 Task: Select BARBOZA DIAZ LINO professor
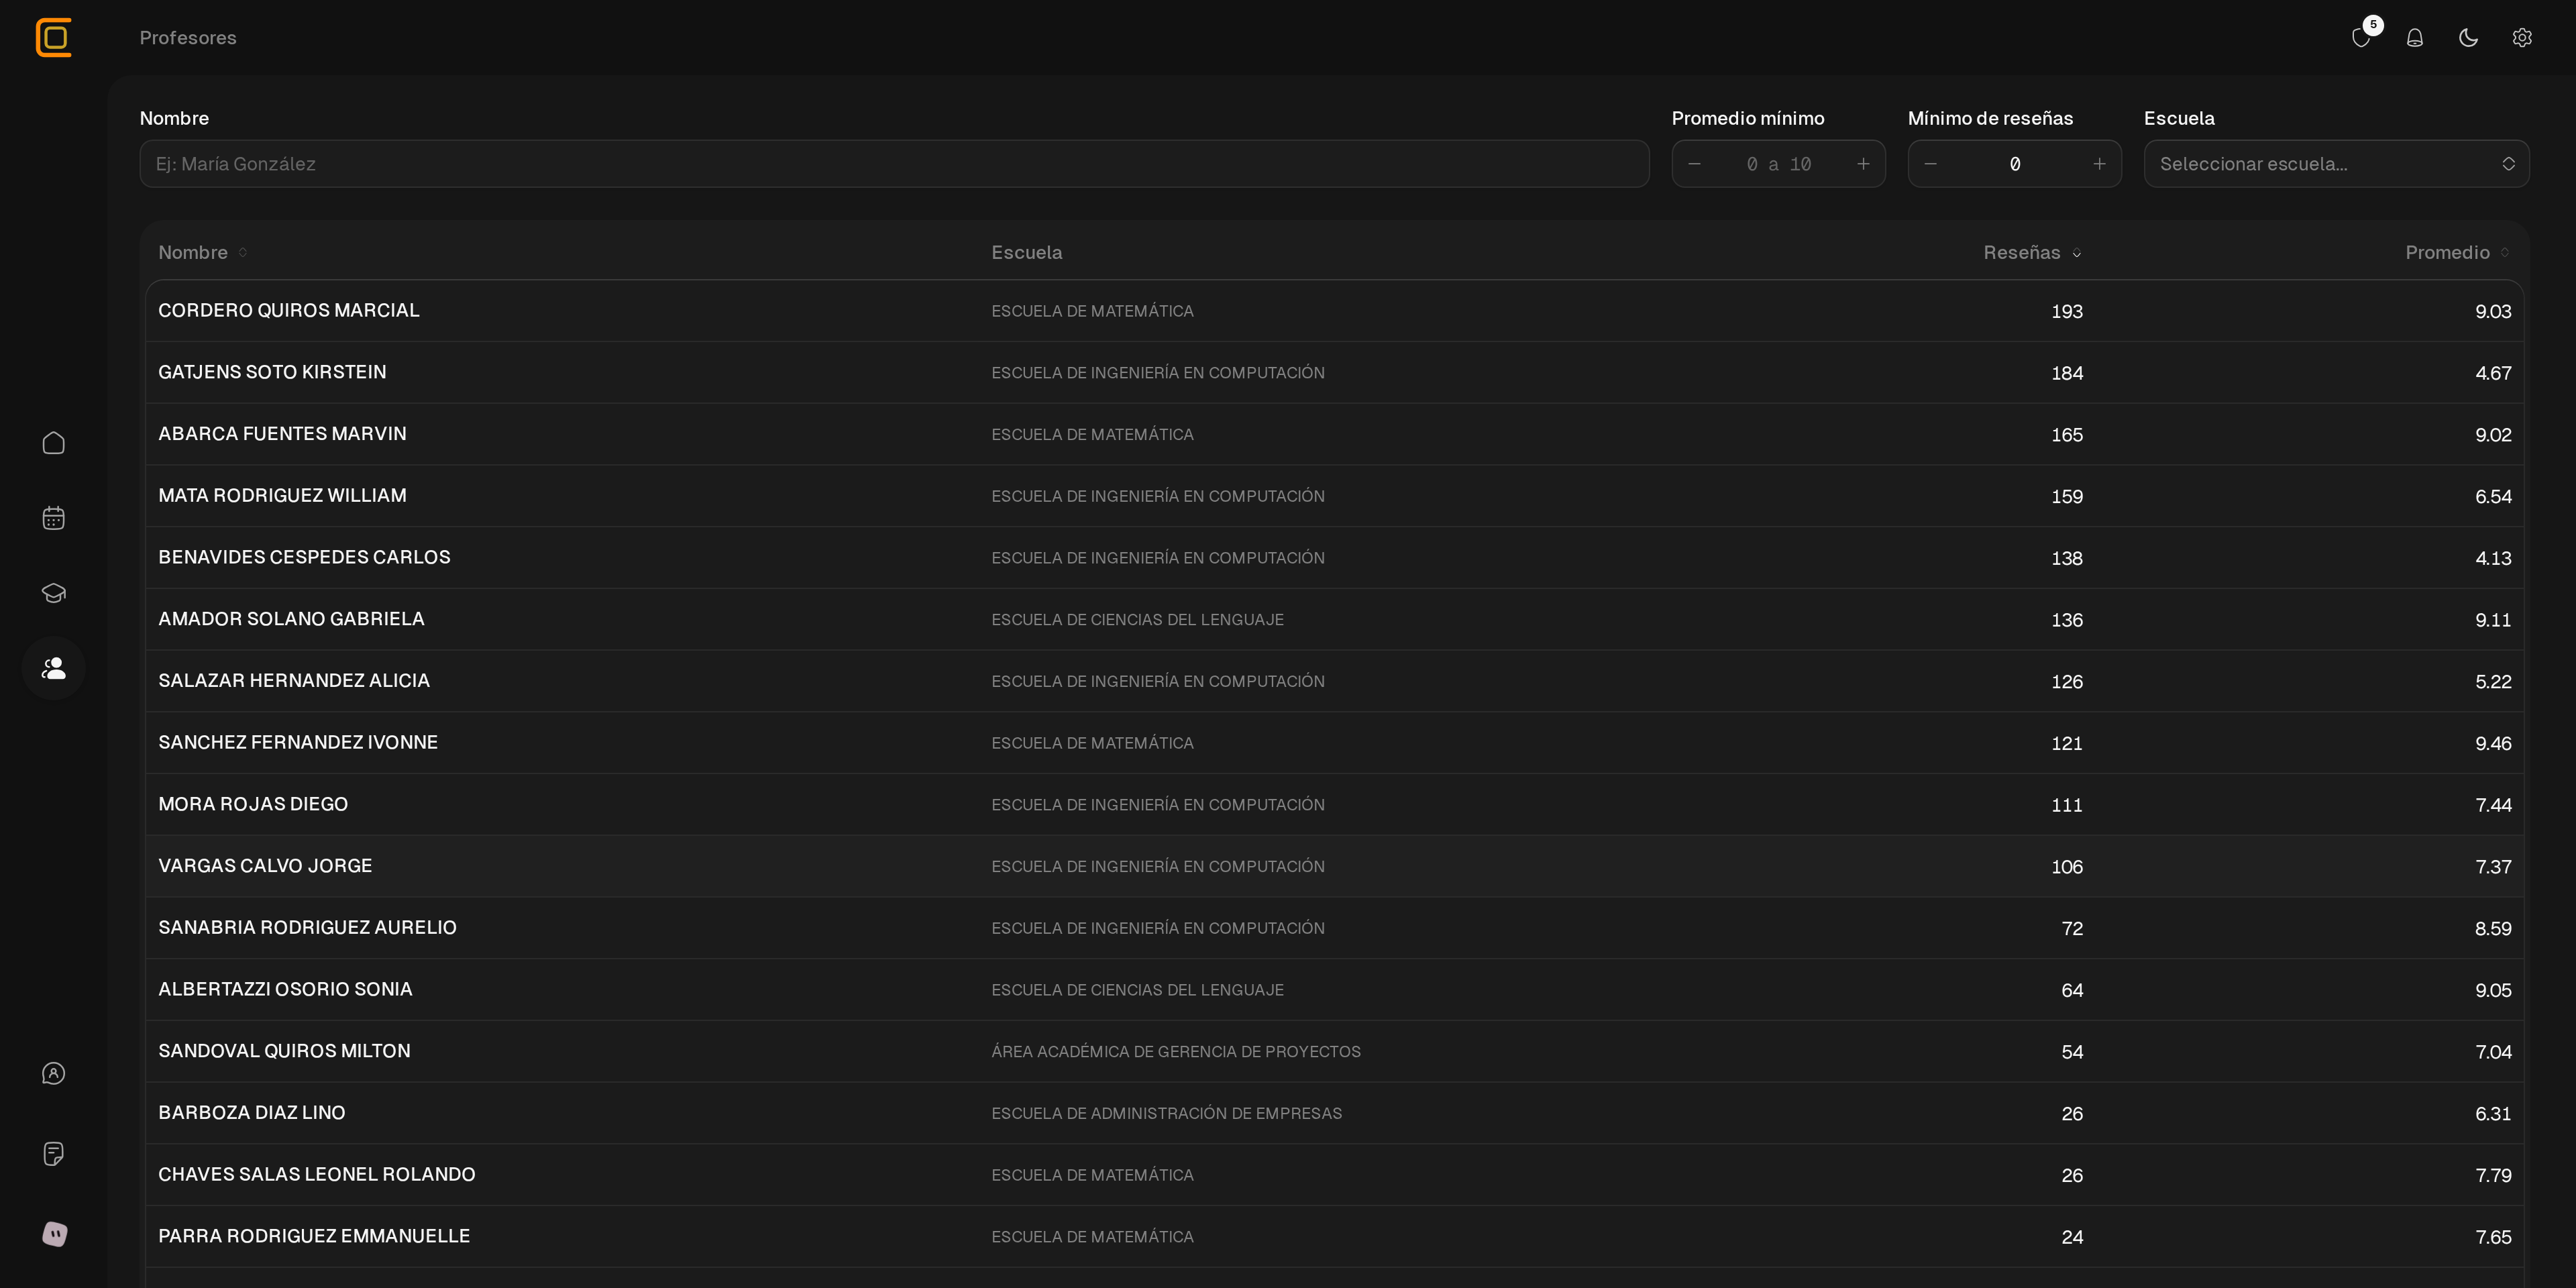pyautogui.click(x=1335, y=1113)
